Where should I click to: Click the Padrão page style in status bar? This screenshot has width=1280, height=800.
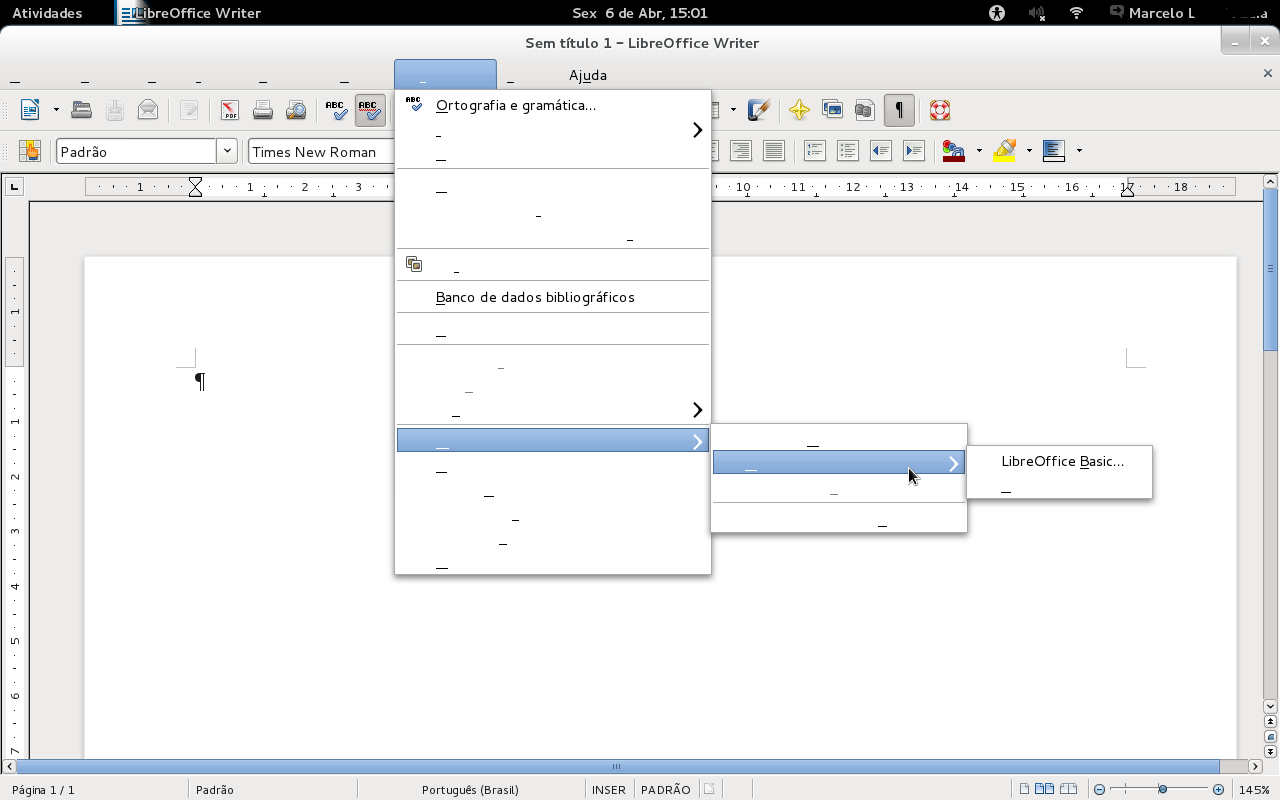(215, 790)
